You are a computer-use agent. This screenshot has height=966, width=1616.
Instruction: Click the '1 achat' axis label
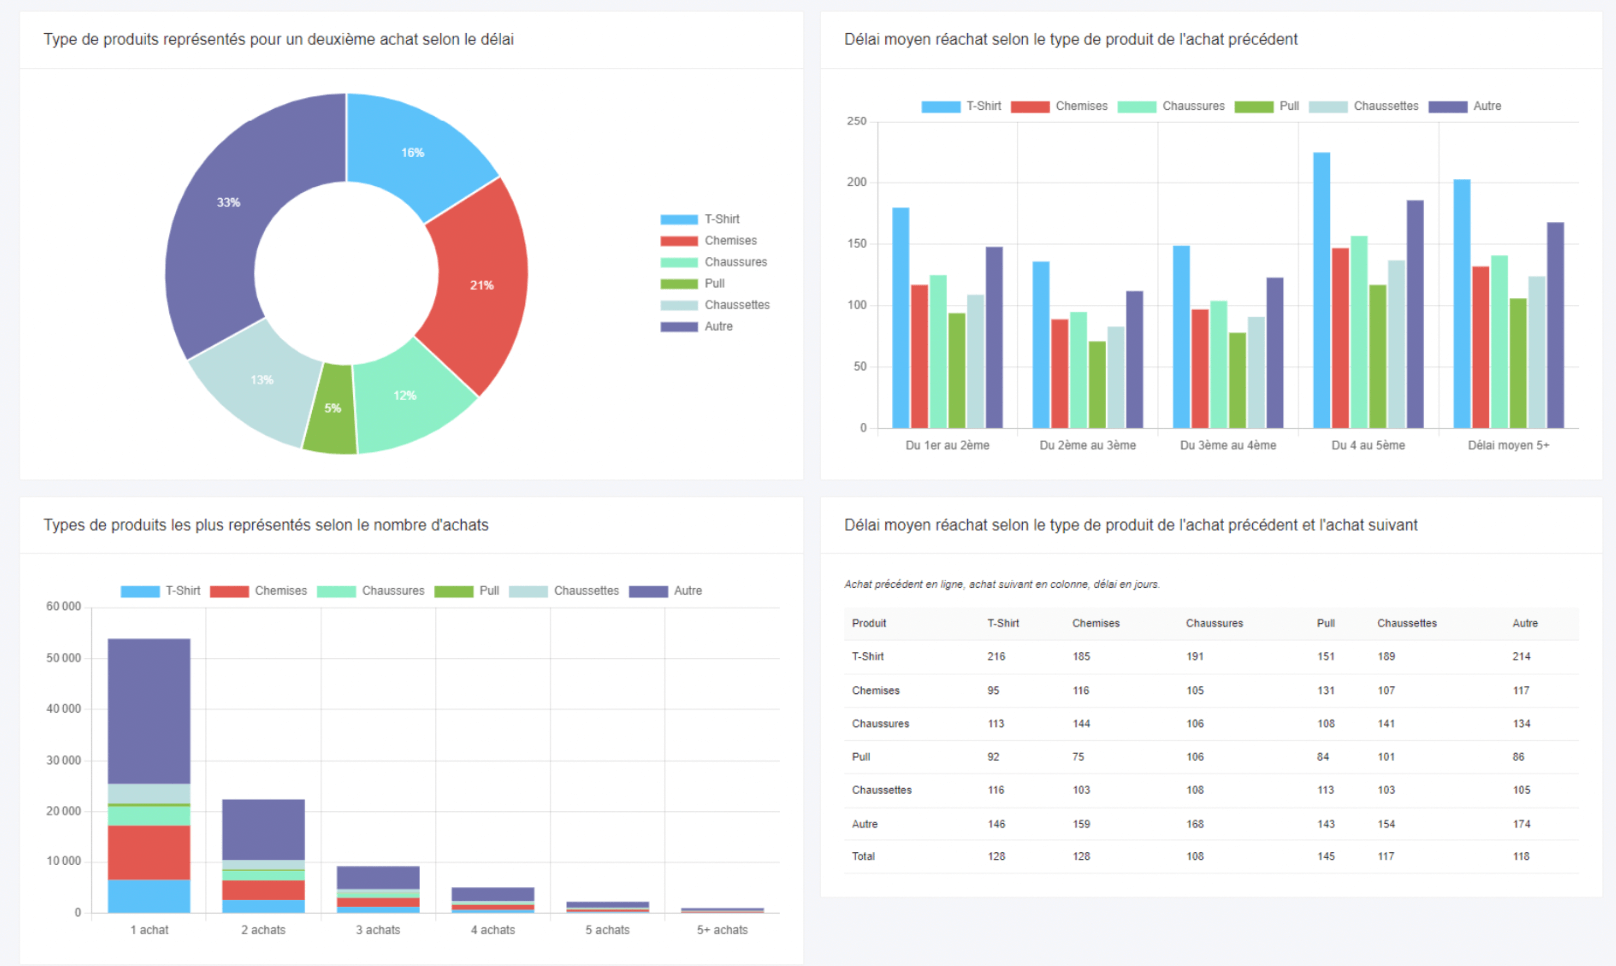[149, 930]
